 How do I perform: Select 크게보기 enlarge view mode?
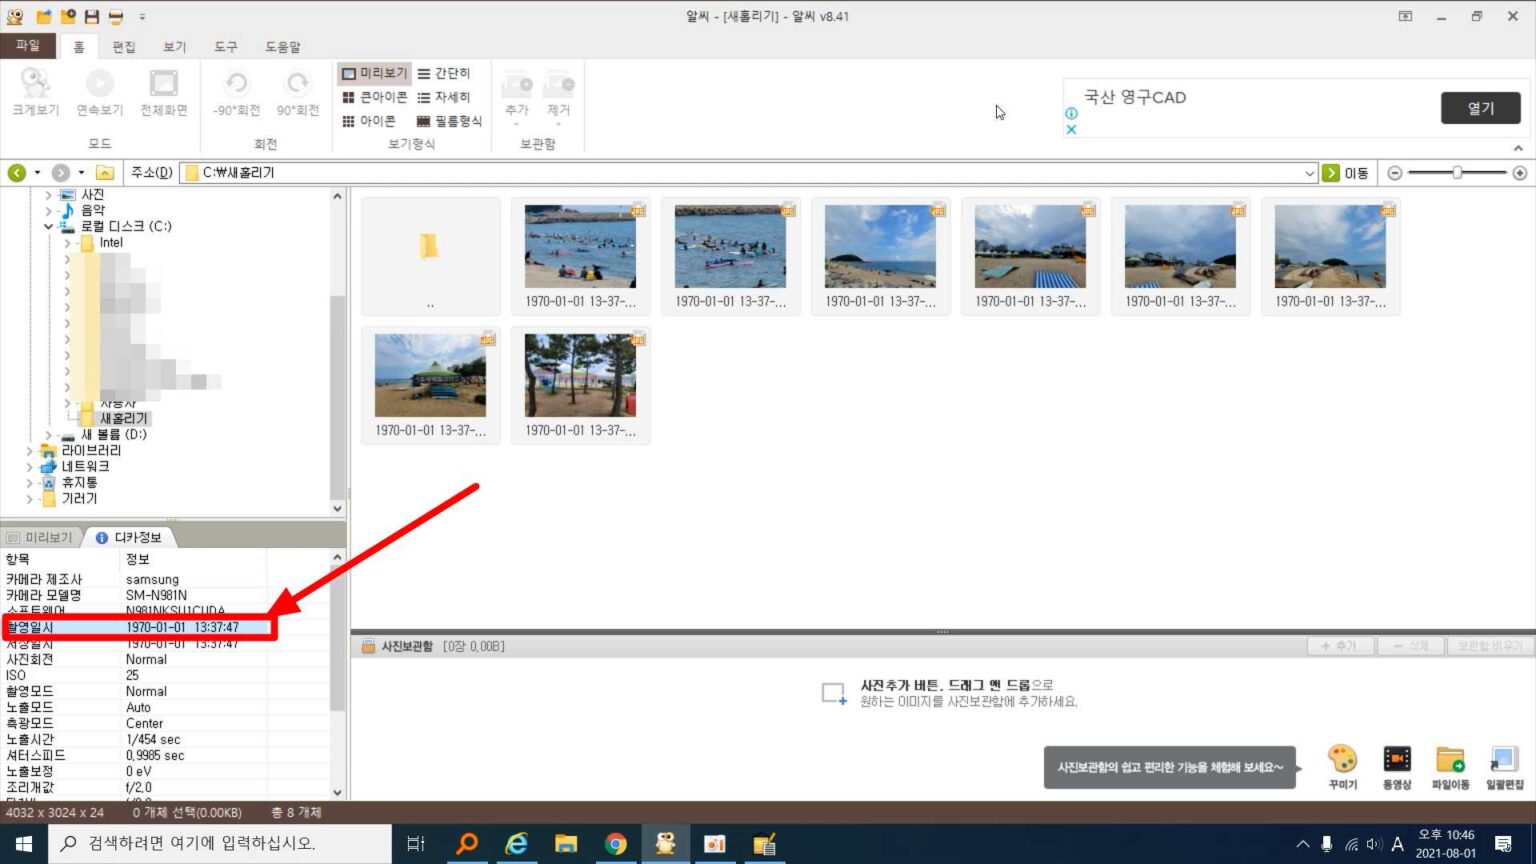(x=34, y=95)
